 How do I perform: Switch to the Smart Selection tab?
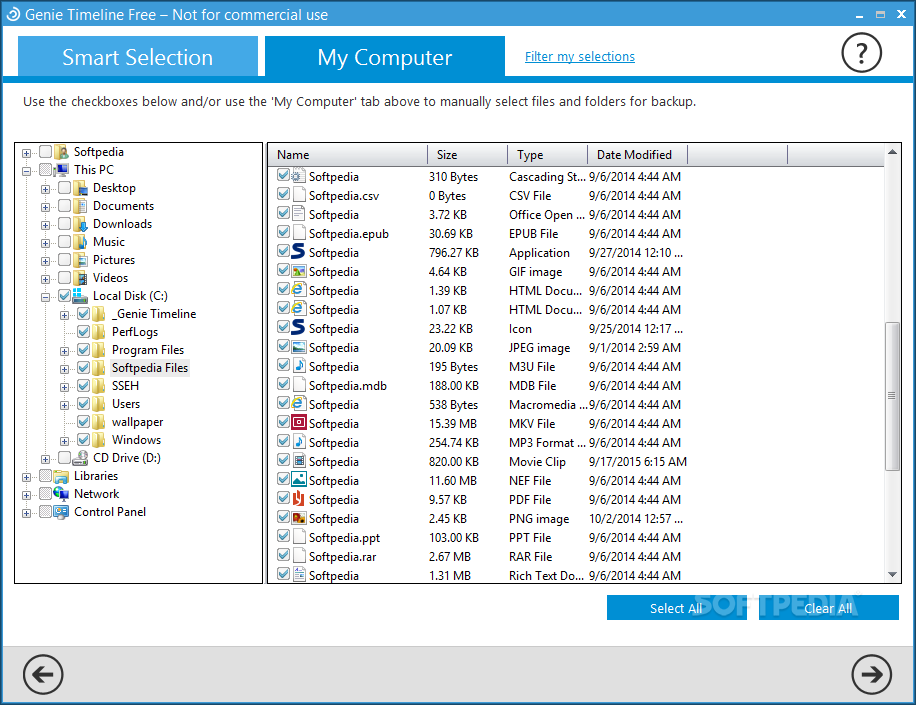tap(138, 57)
